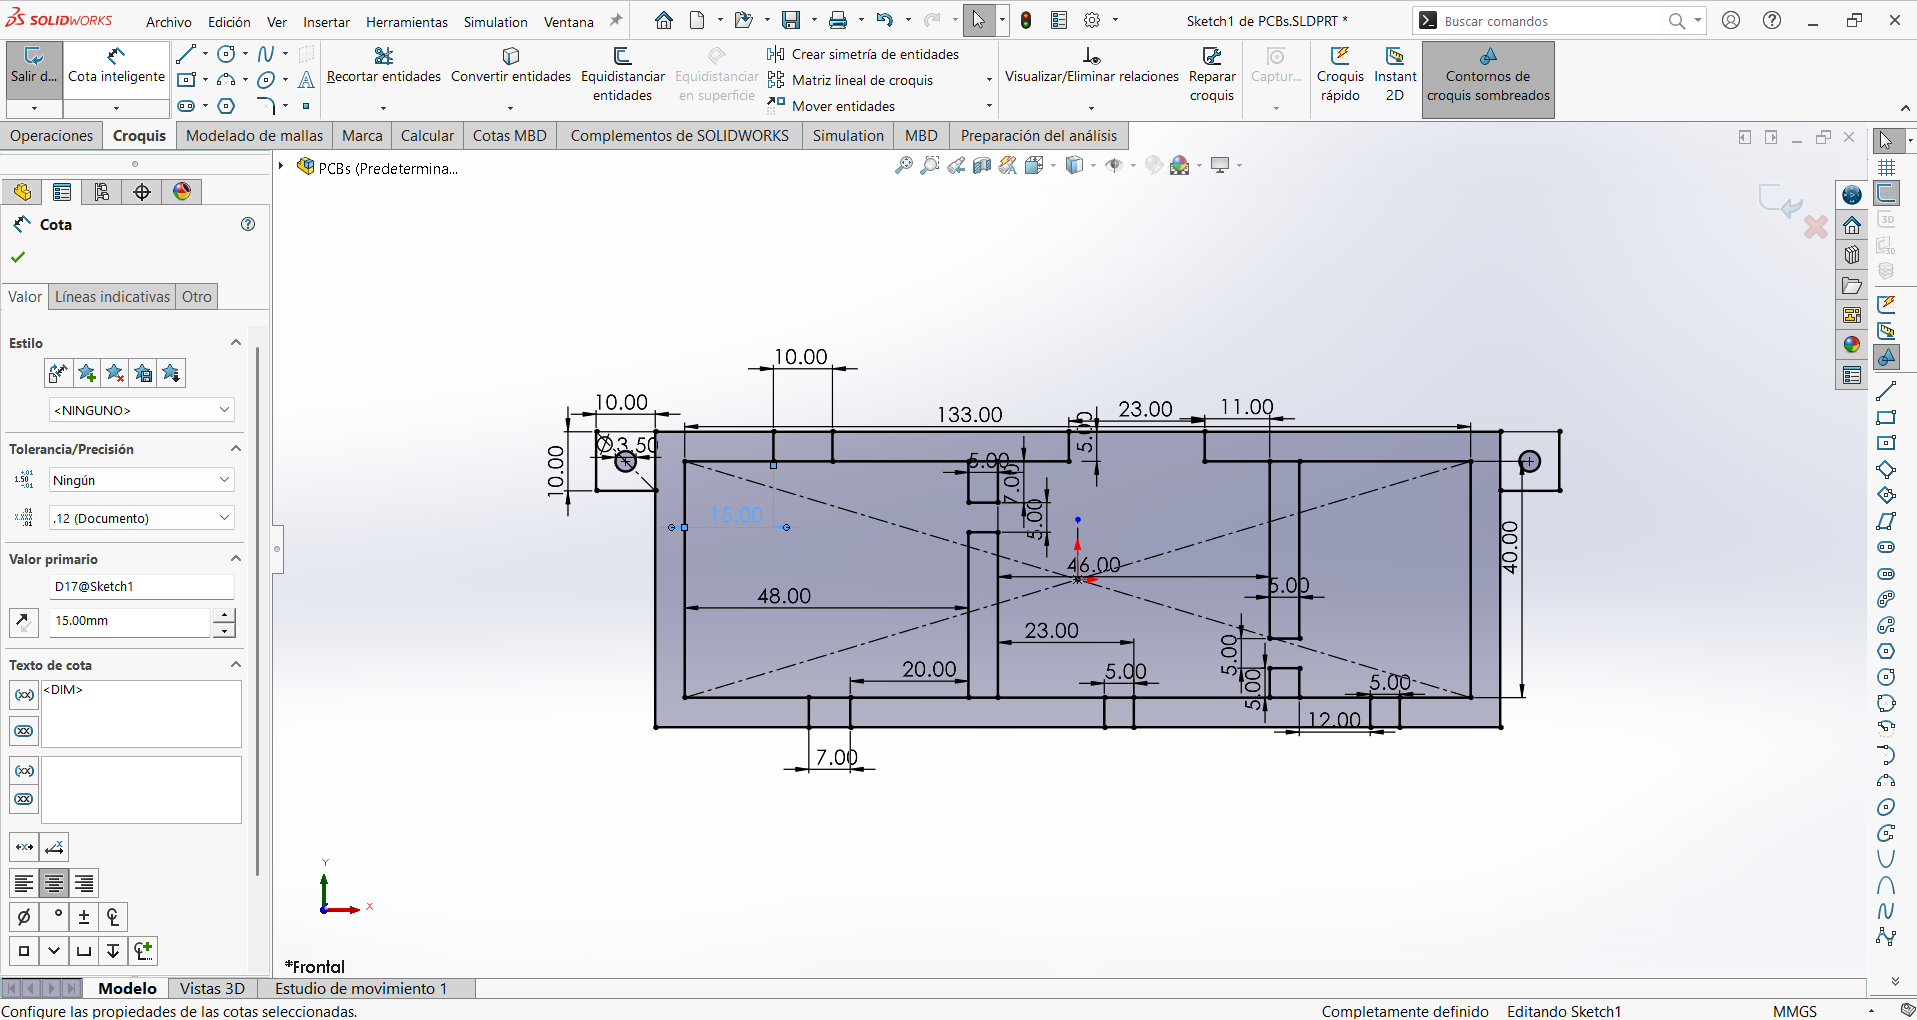Click Convertir entidades tool
This screenshot has width=1917, height=1020.
[511, 68]
